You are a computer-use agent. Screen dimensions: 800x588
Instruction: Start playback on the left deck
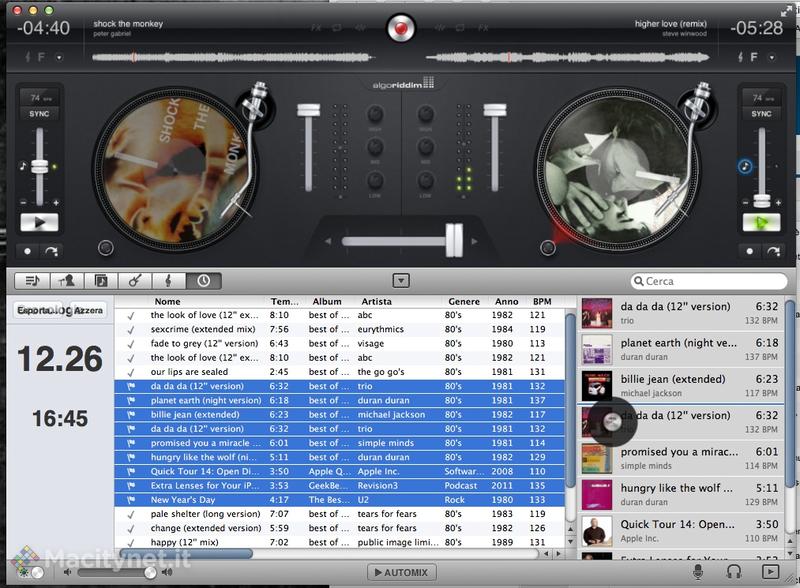pyautogui.click(x=39, y=223)
